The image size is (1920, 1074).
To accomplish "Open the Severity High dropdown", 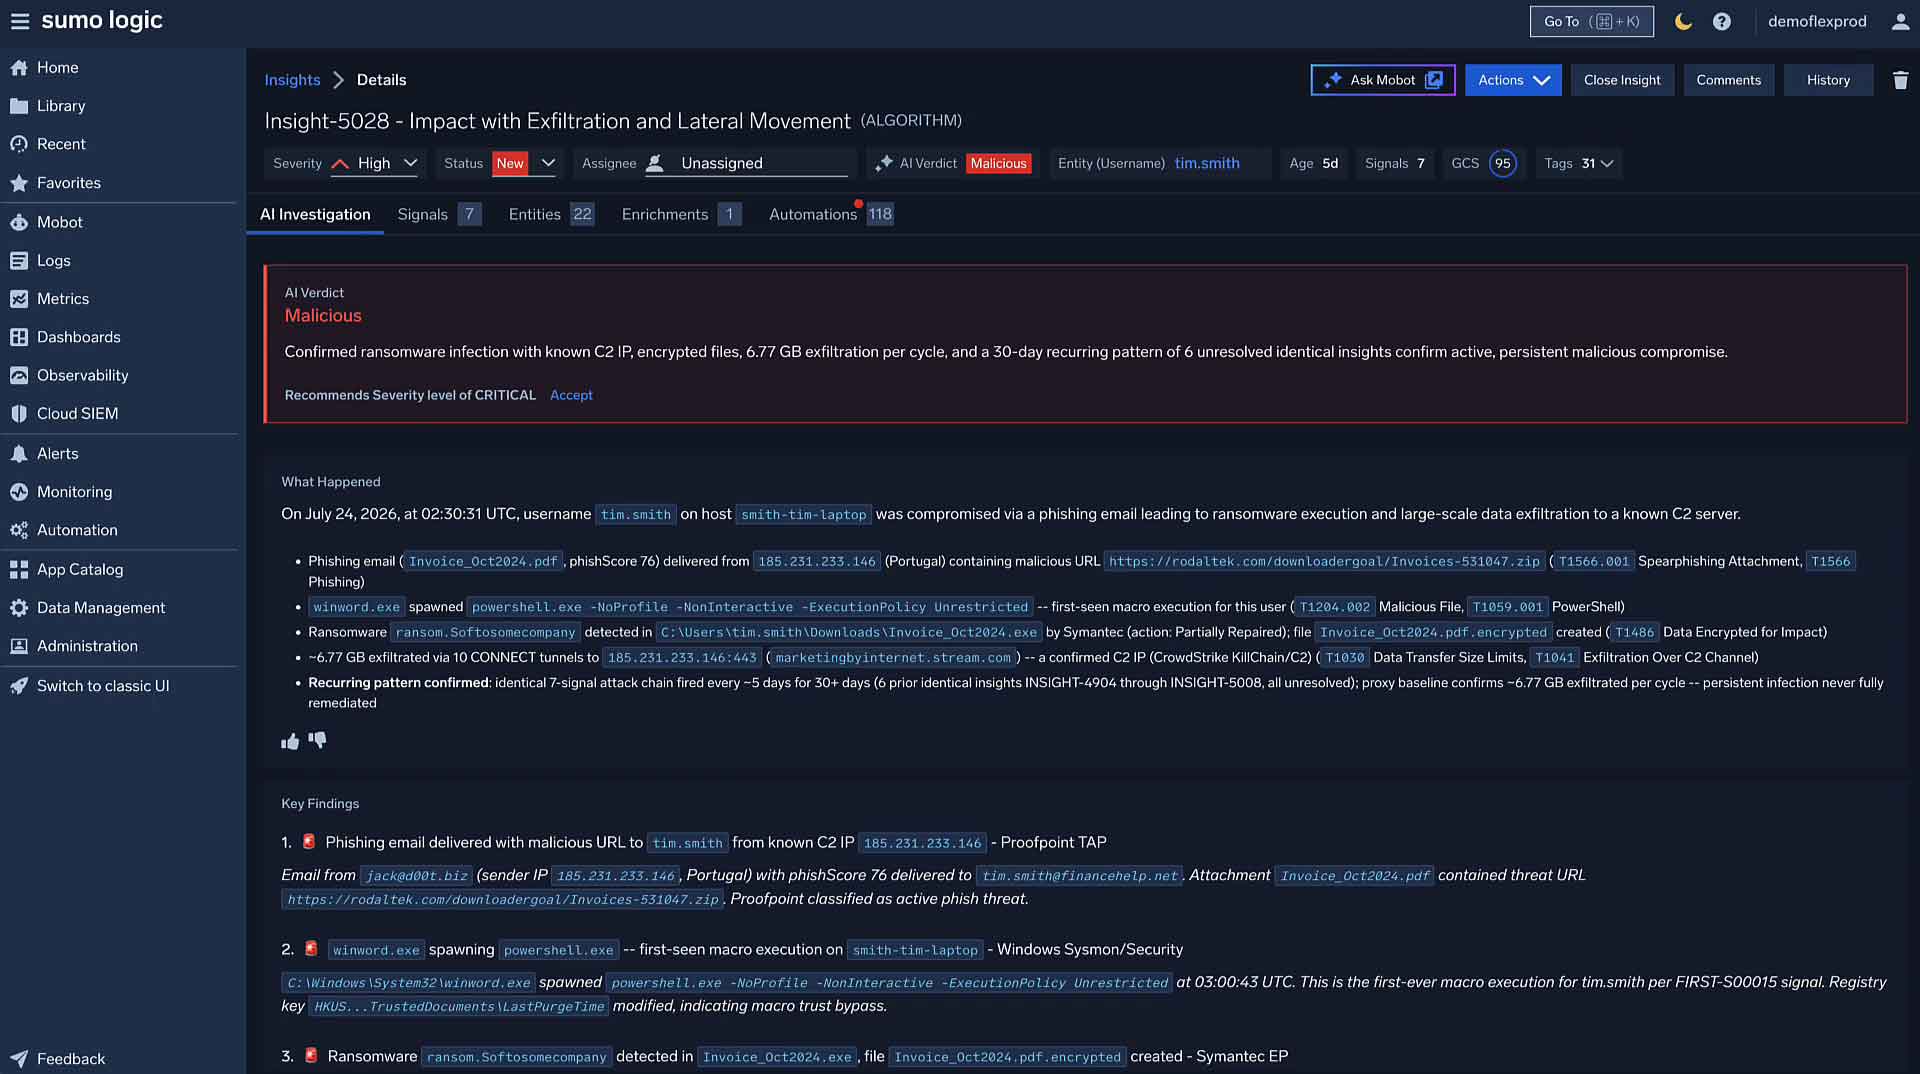I will (374, 163).
